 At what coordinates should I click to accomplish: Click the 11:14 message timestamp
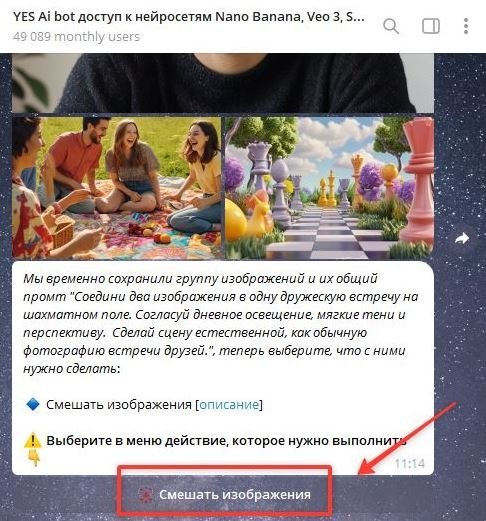pos(410,463)
